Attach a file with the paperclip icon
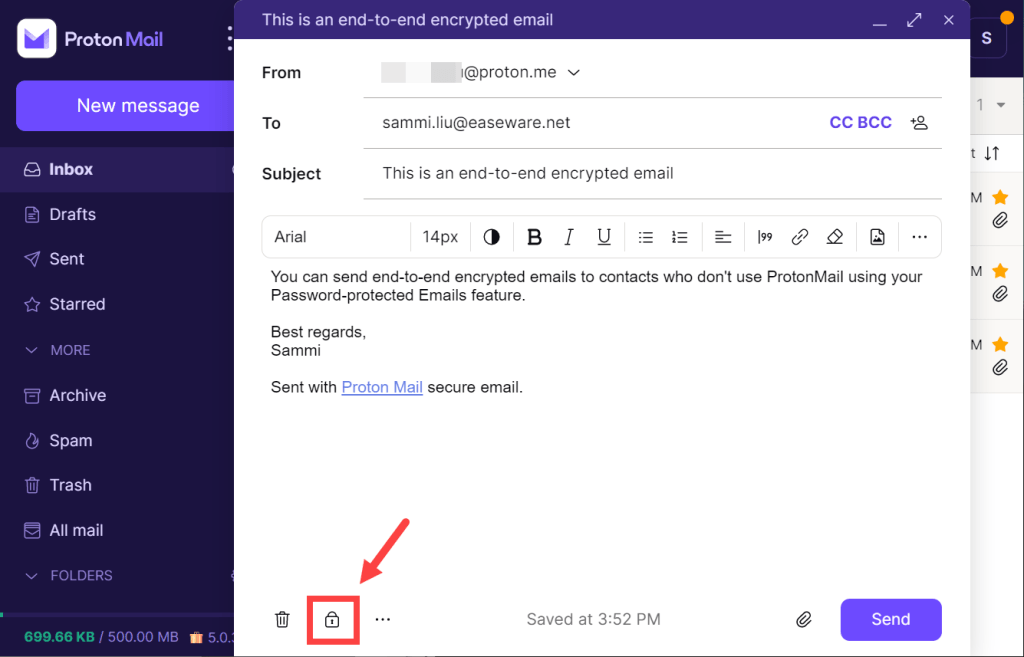Image resolution: width=1024 pixels, height=657 pixels. tap(803, 619)
